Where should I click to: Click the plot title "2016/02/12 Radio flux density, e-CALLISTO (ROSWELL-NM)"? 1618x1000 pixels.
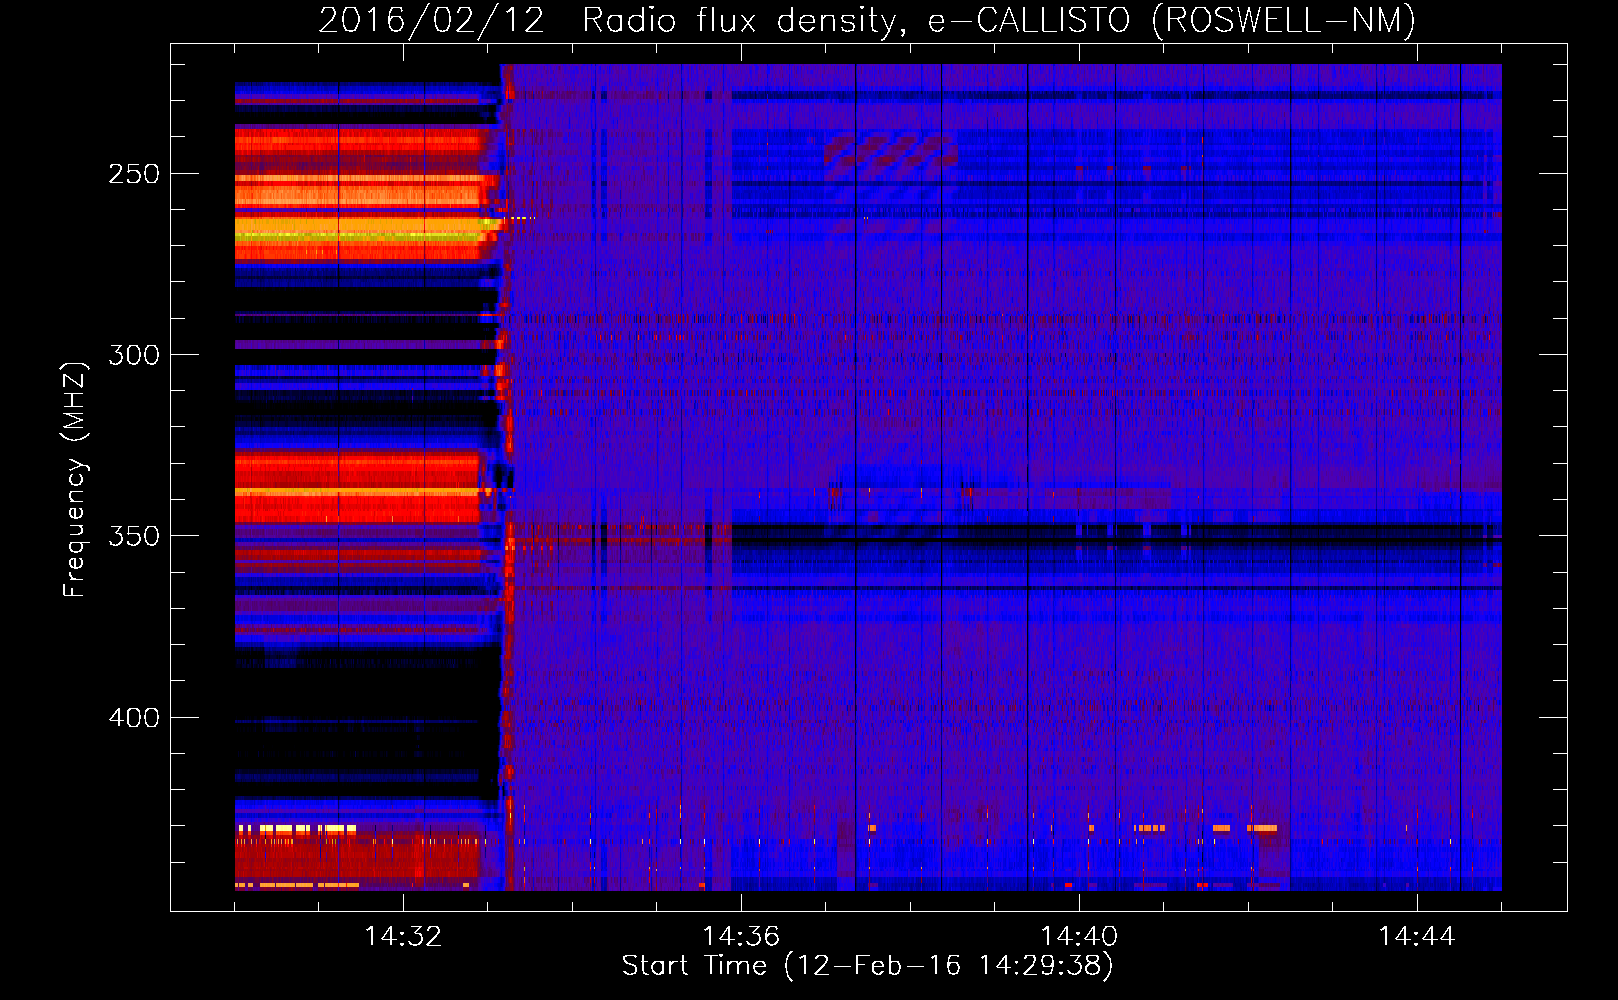coord(867,20)
